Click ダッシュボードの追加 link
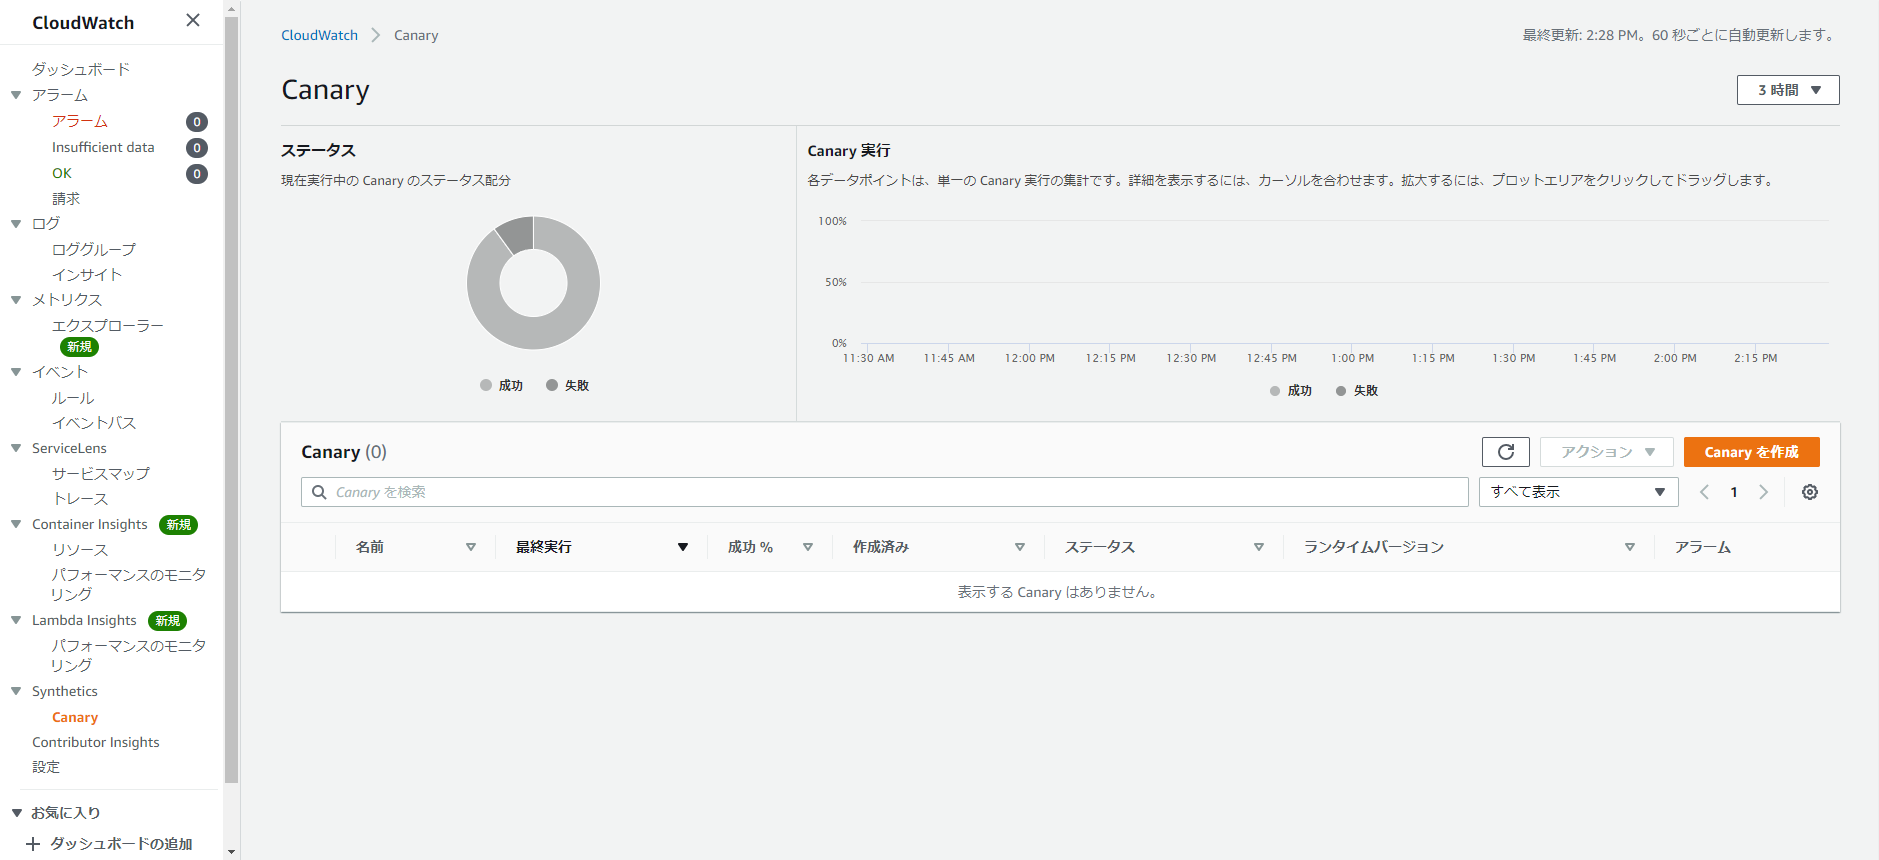Image resolution: width=1879 pixels, height=860 pixels. coord(121,844)
